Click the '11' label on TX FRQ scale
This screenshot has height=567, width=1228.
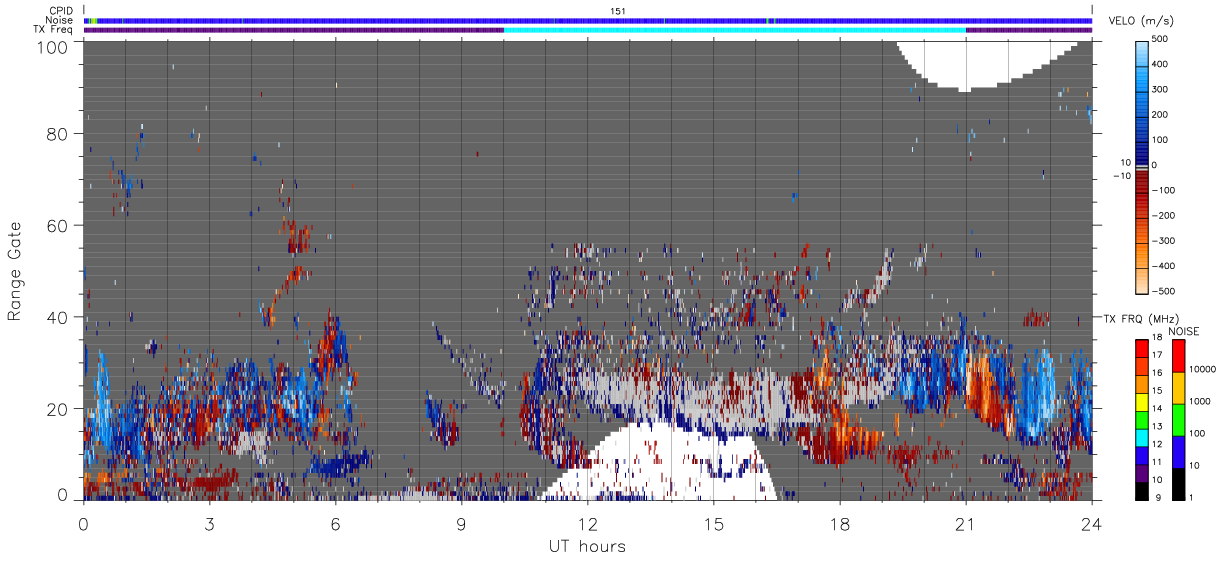pos(1157,463)
